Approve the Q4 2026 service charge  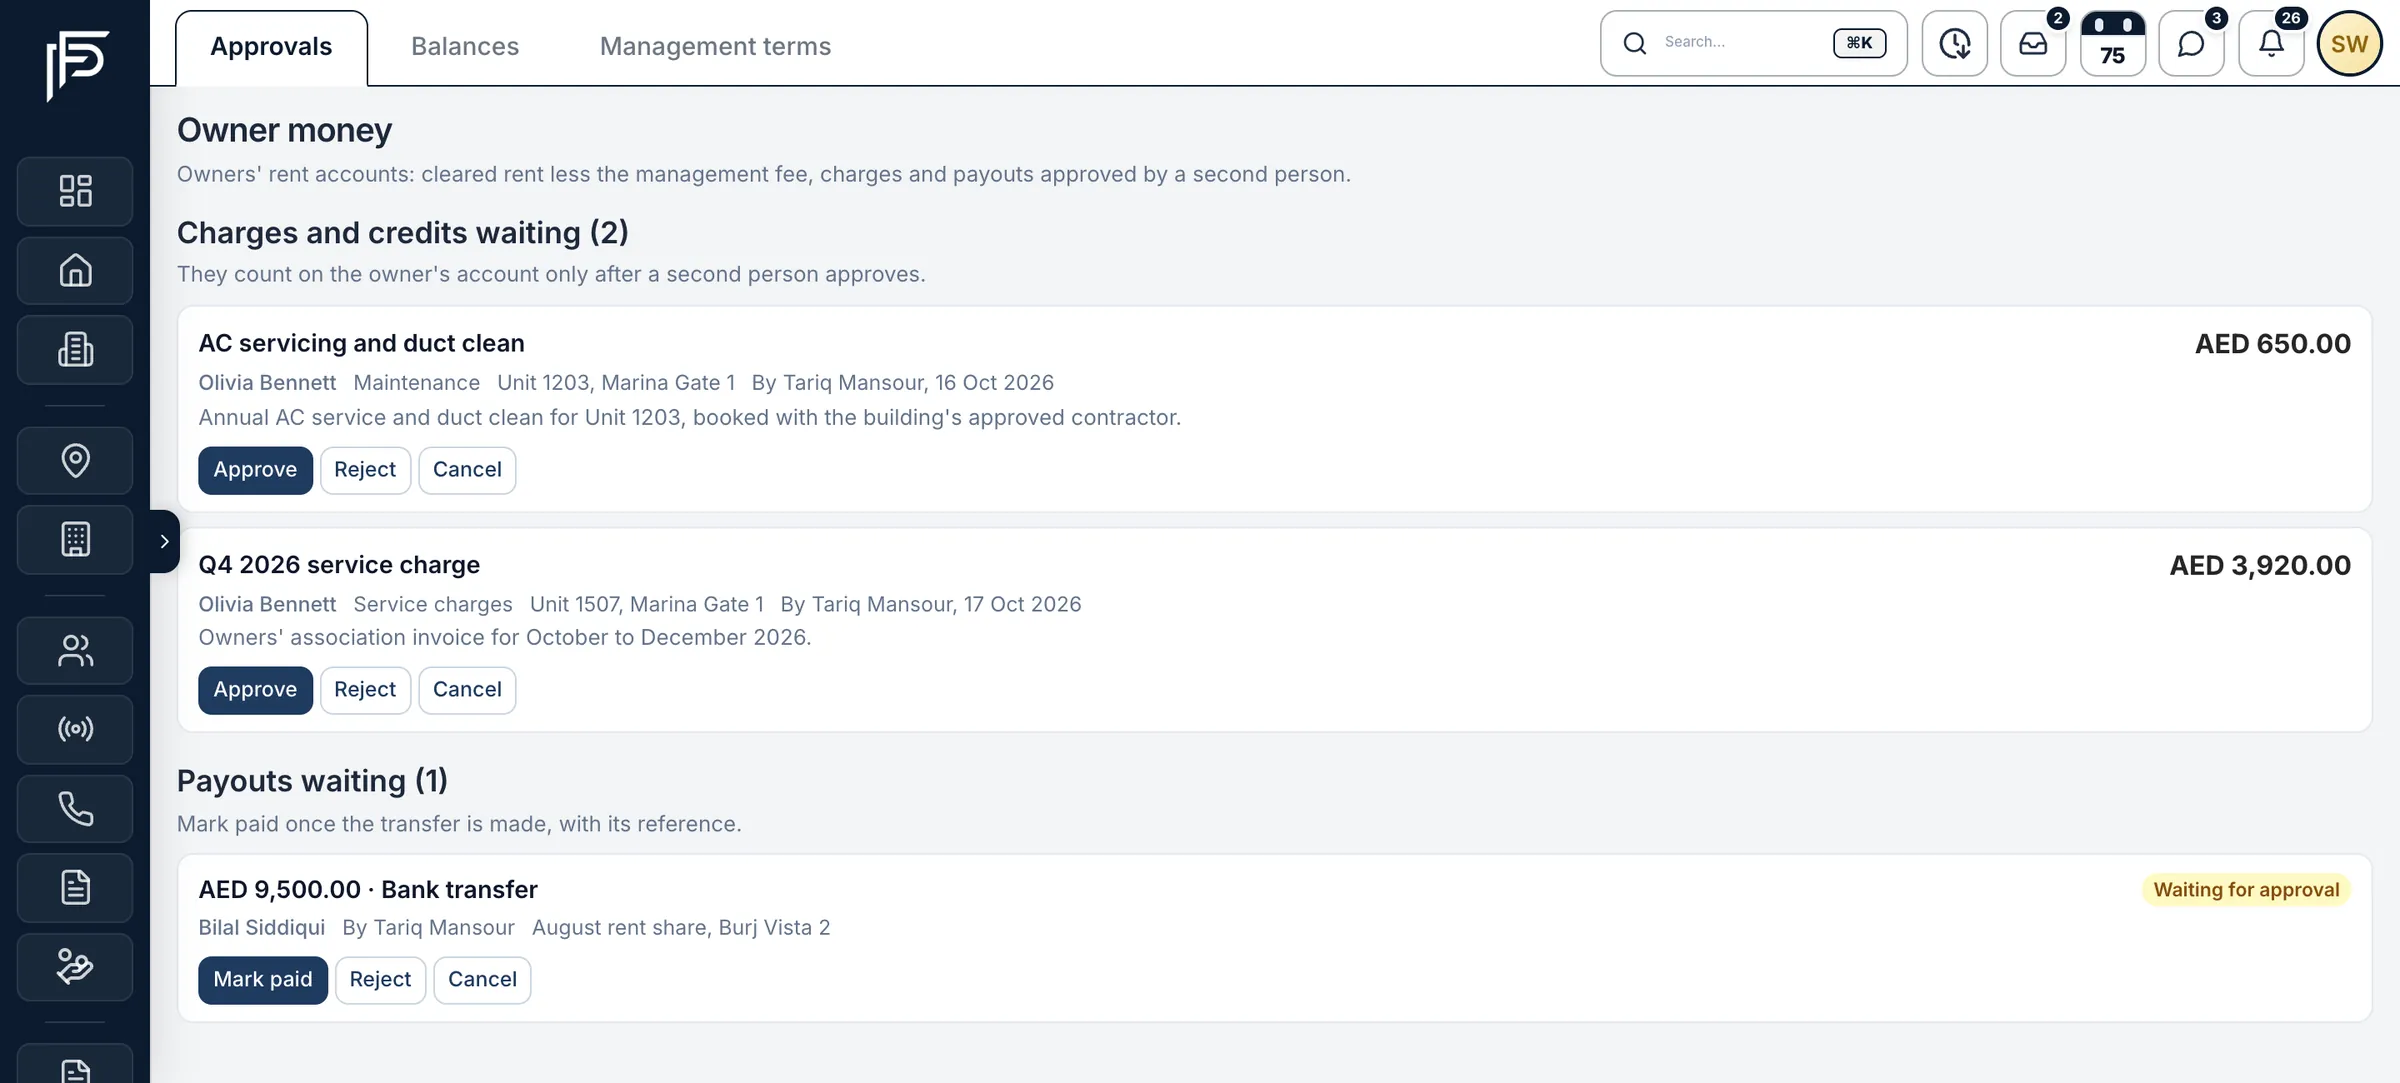click(x=255, y=690)
